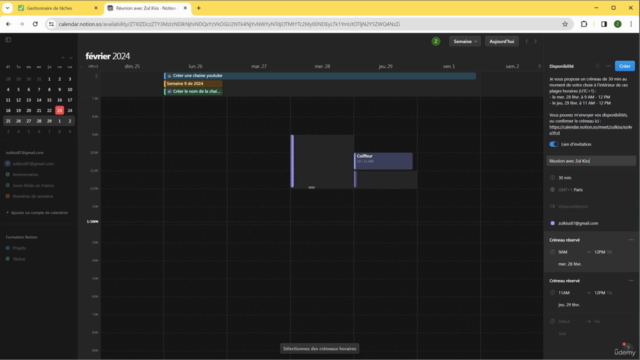Screen dimensions: 640x360
Task: Click the empty Début time field
Action: click(x=564, y=321)
